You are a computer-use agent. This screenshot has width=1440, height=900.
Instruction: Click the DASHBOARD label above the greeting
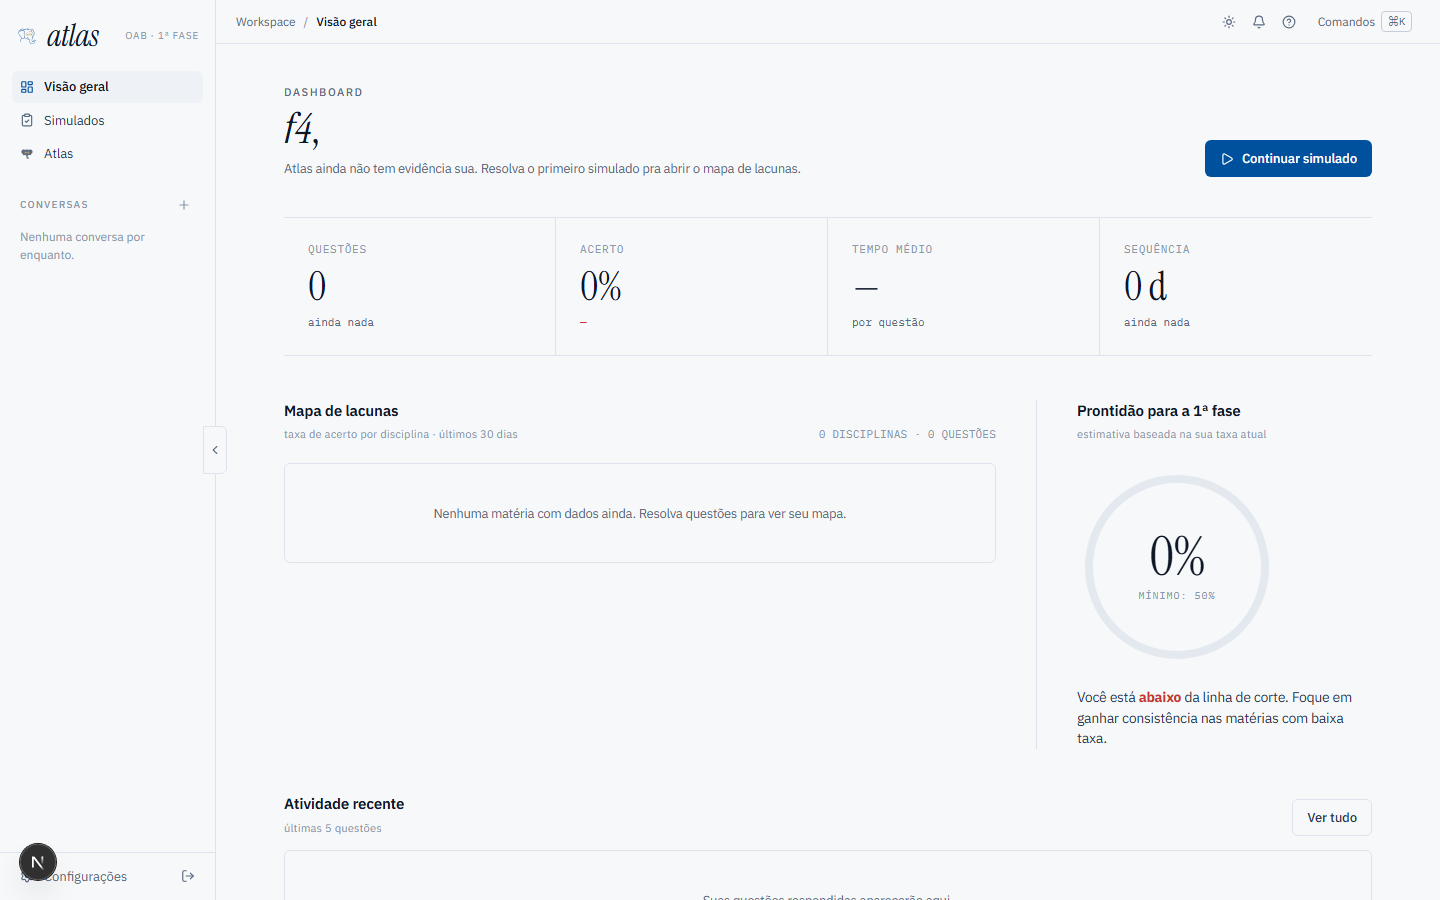[324, 92]
